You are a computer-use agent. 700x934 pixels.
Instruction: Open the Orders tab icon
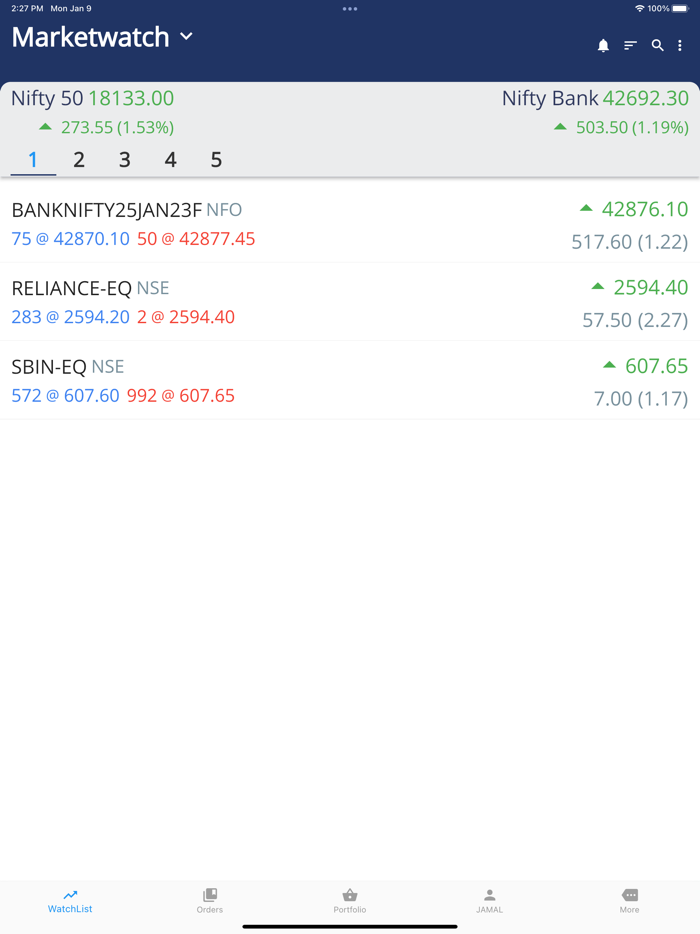point(210,895)
